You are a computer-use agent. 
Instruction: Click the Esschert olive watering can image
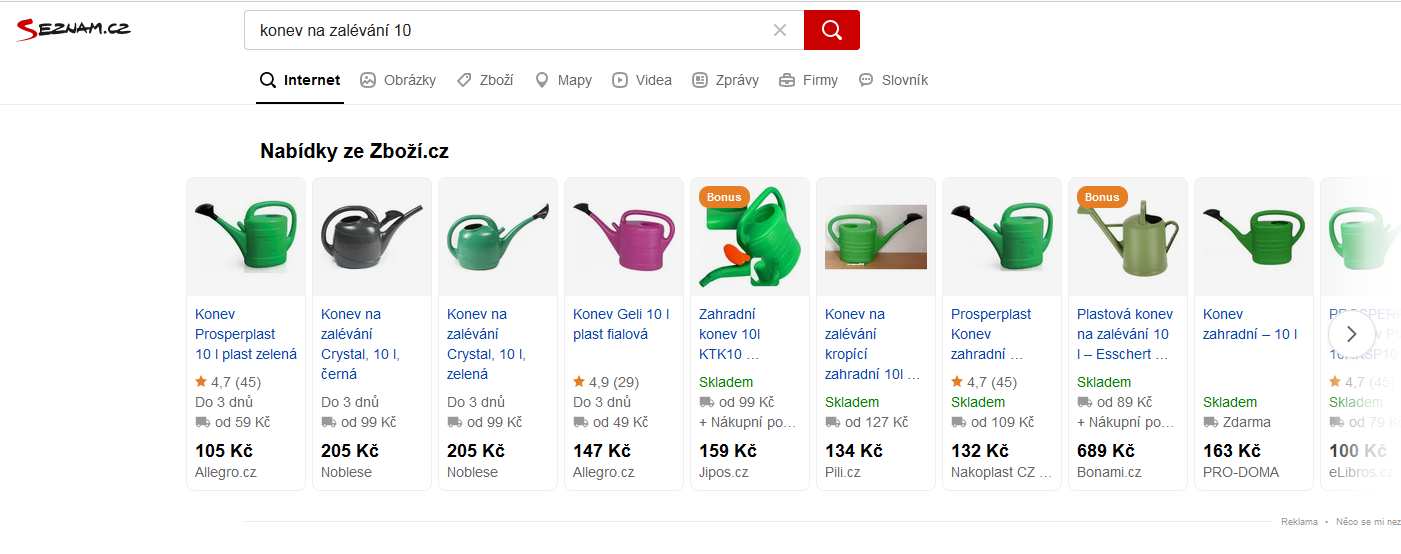(x=1128, y=242)
